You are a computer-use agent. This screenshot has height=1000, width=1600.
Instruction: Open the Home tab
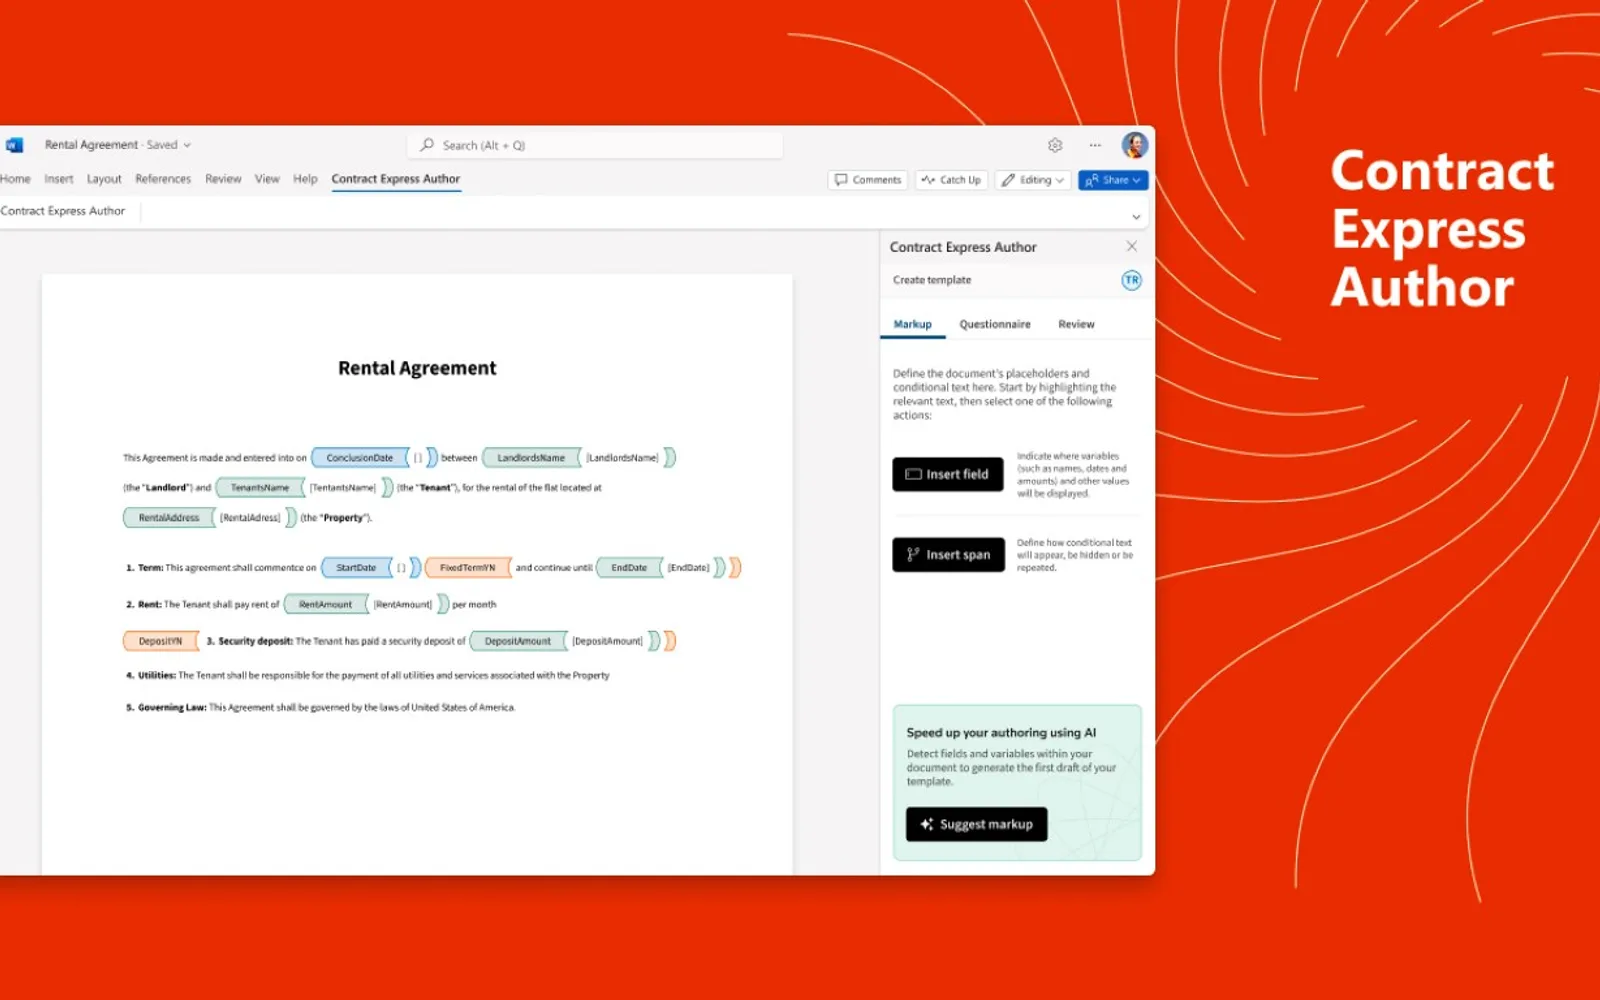pyautogui.click(x=15, y=179)
